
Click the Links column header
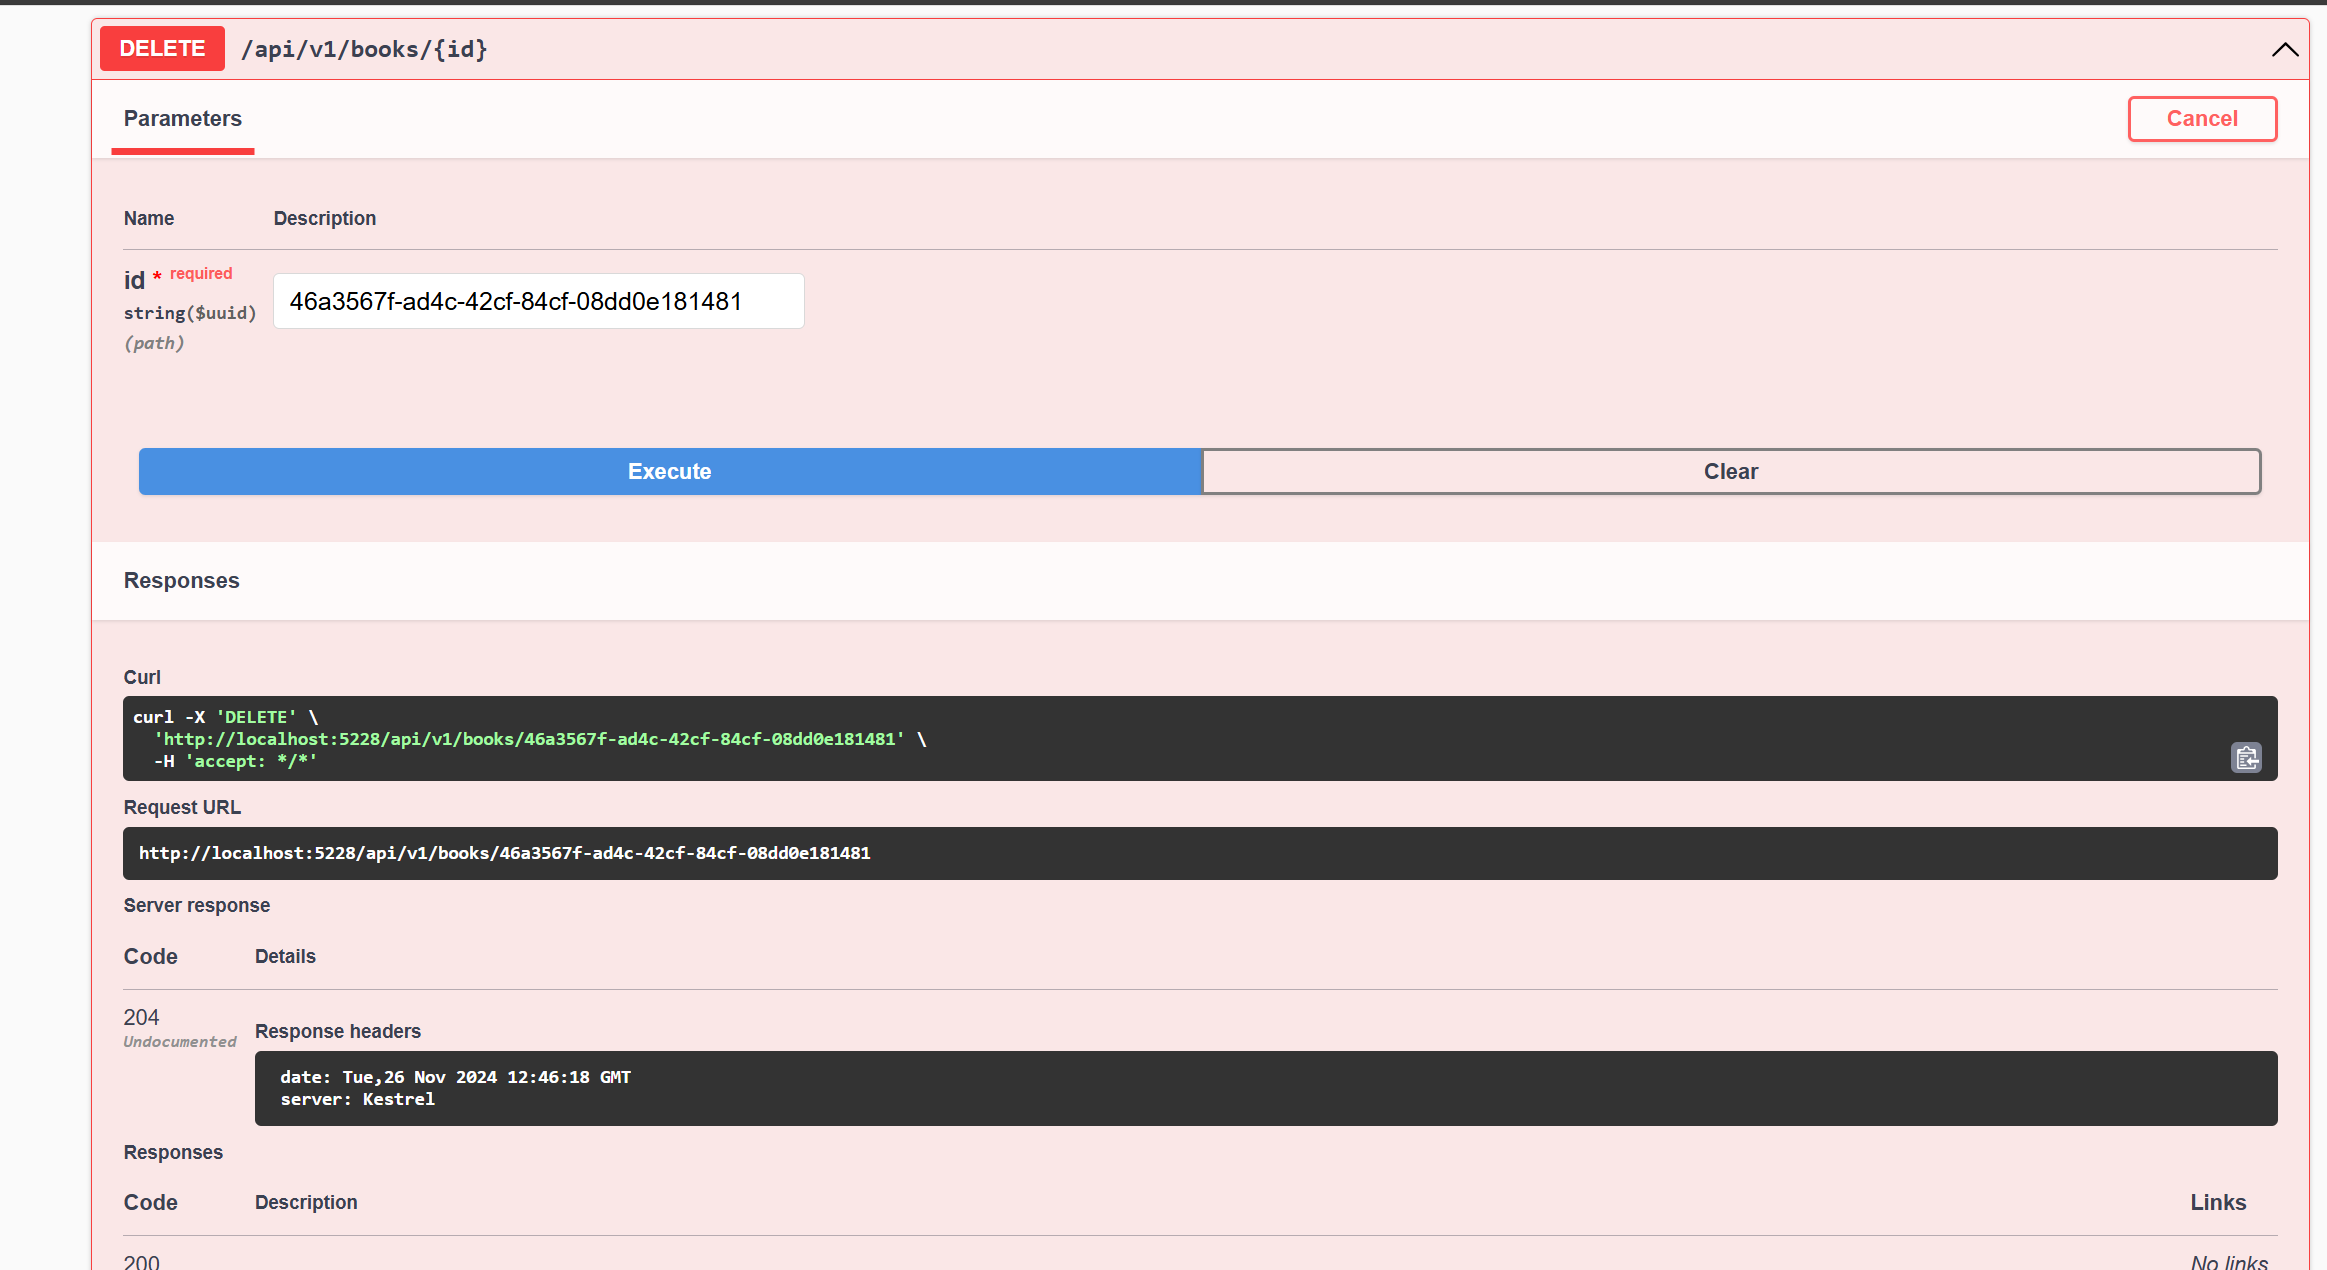[2218, 1202]
